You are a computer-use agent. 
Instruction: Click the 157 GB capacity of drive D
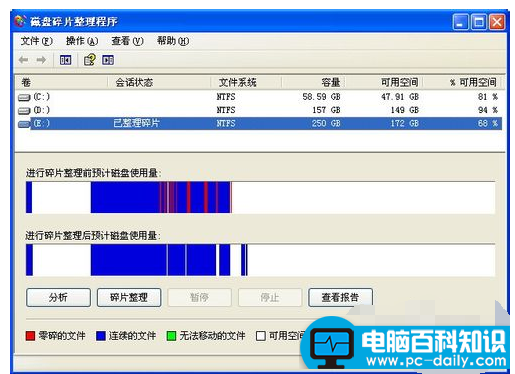326,110
